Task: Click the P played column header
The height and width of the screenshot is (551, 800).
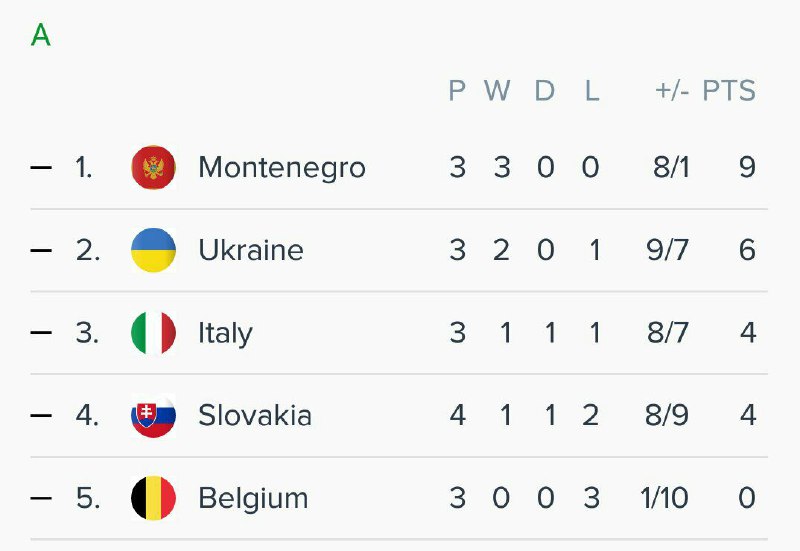Action: click(x=457, y=91)
